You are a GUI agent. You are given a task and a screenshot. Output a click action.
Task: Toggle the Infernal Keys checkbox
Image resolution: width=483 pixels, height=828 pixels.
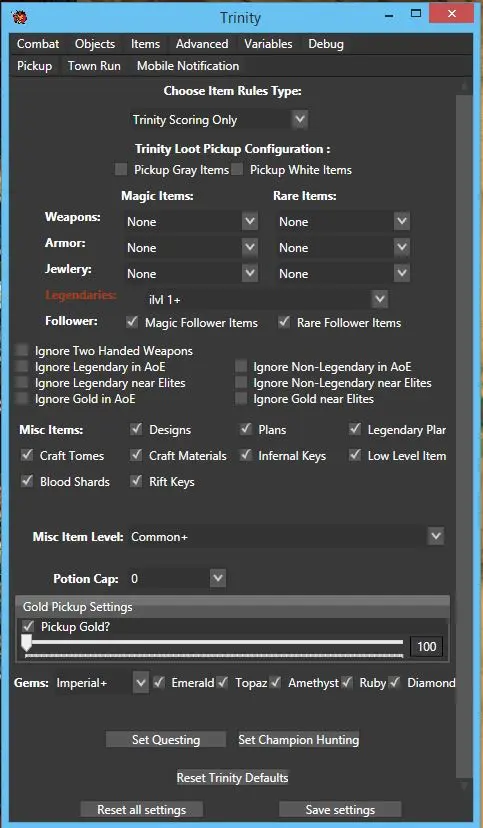coord(246,455)
